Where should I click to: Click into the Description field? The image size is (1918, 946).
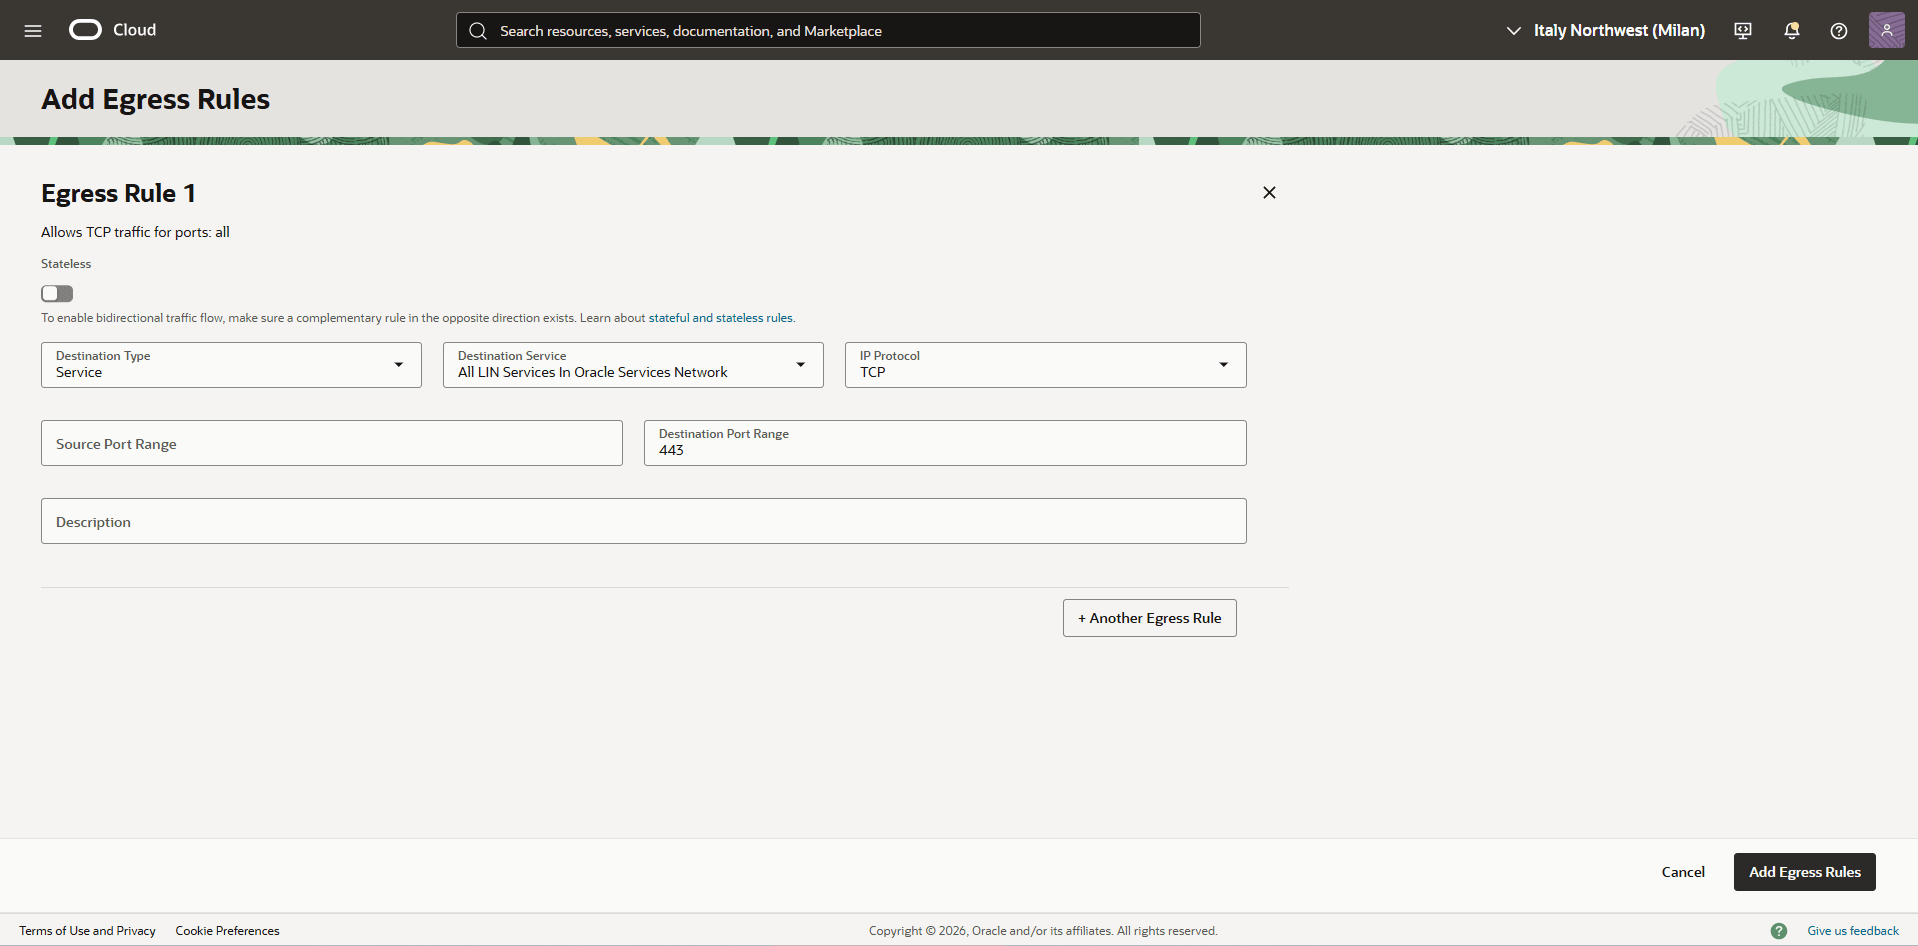pyautogui.click(x=644, y=521)
